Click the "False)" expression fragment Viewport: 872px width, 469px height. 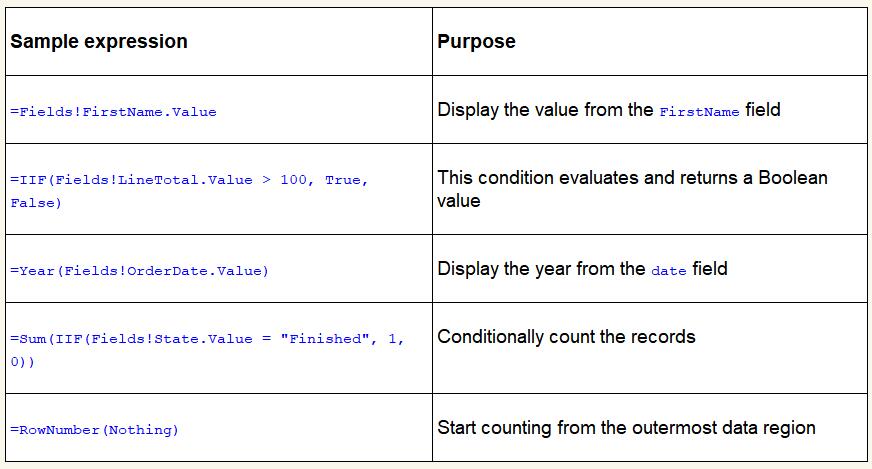pyautogui.click(x=36, y=203)
